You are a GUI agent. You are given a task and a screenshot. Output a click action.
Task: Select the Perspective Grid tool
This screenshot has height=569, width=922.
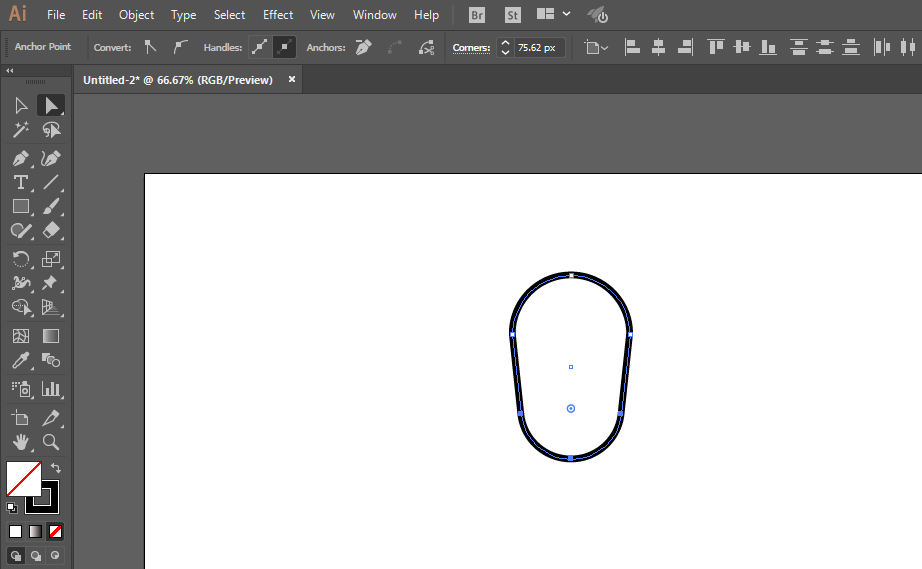coord(51,307)
